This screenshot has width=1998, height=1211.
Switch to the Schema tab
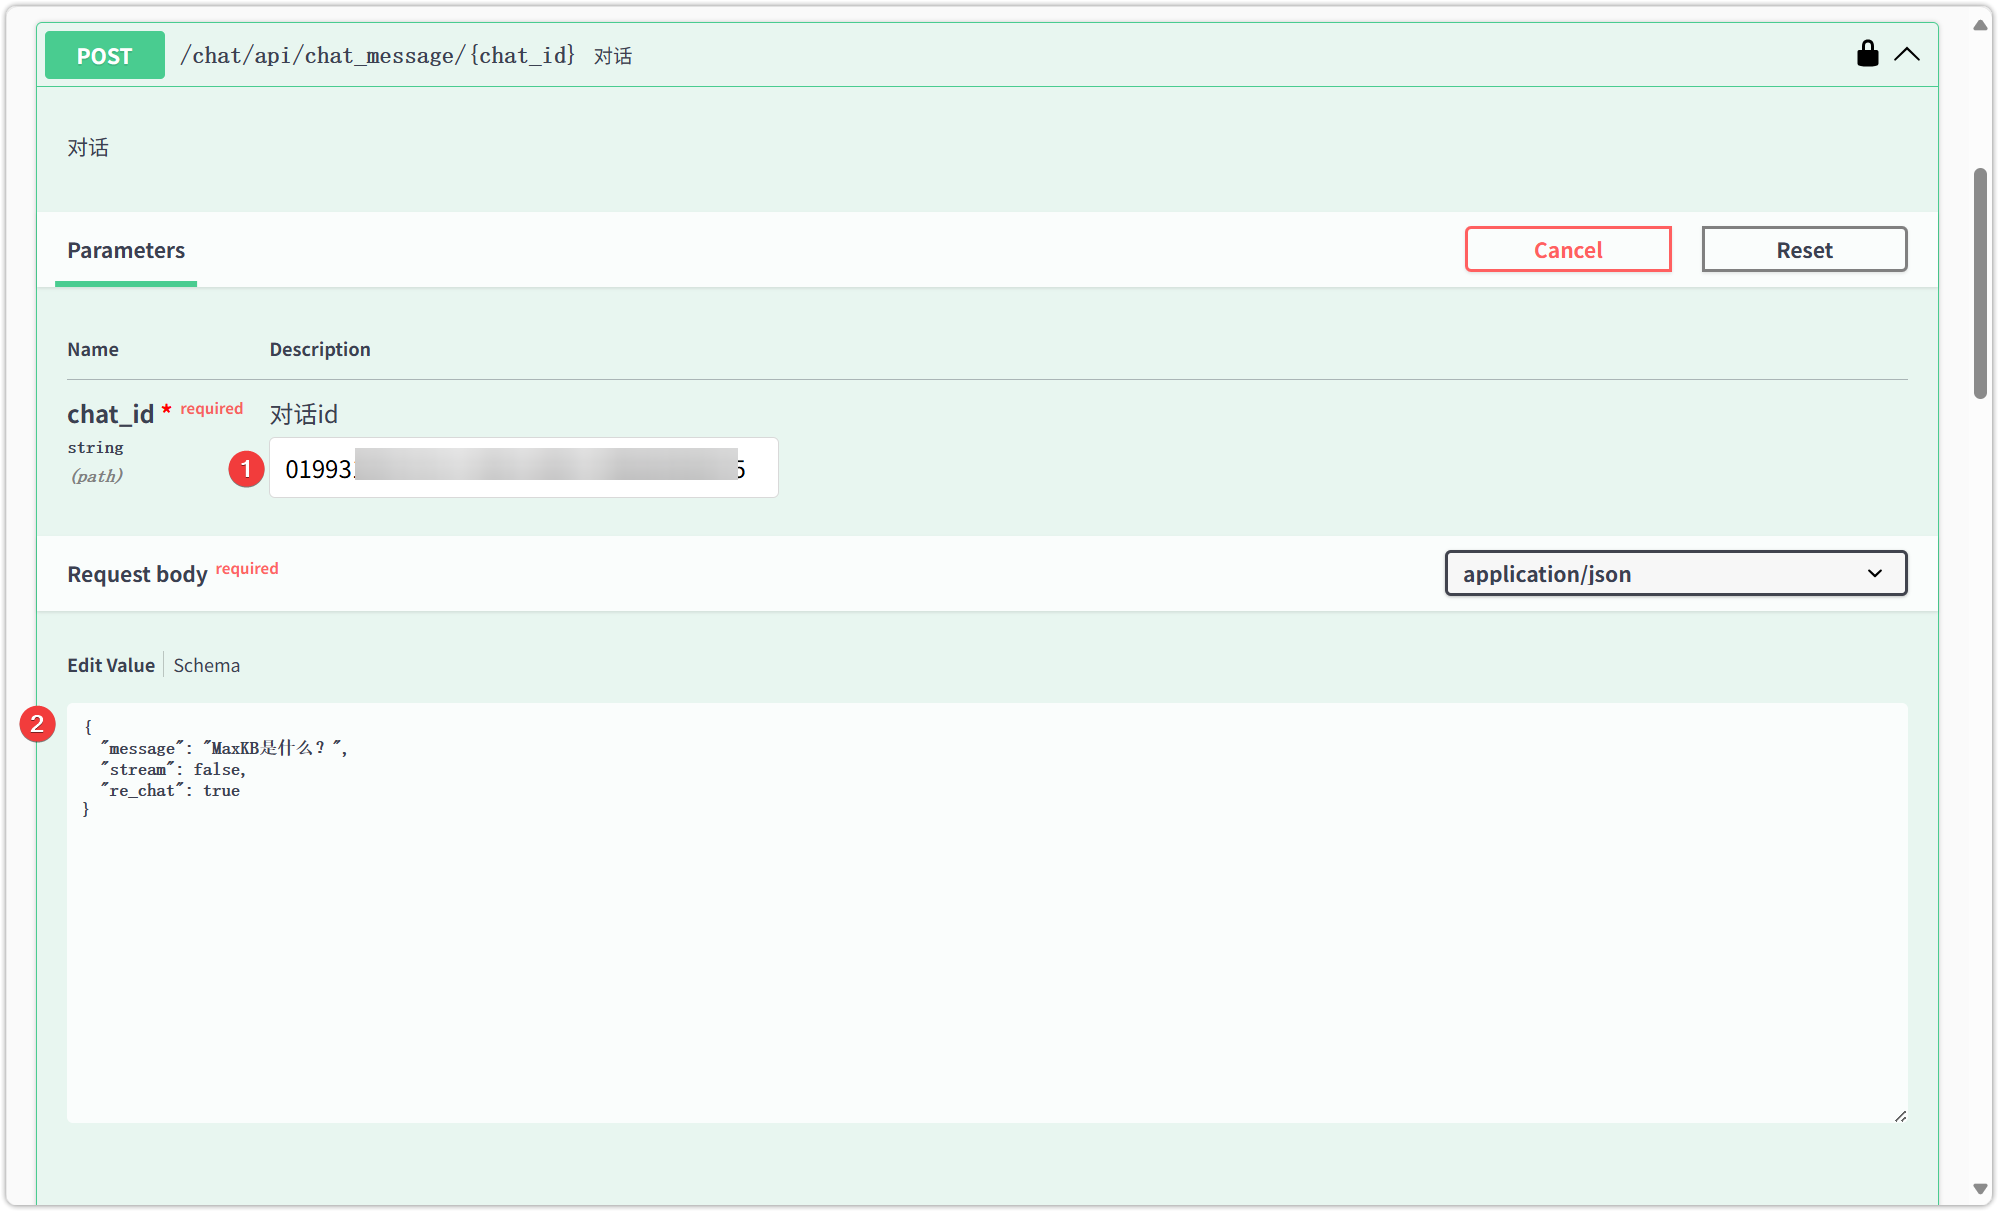pos(206,666)
